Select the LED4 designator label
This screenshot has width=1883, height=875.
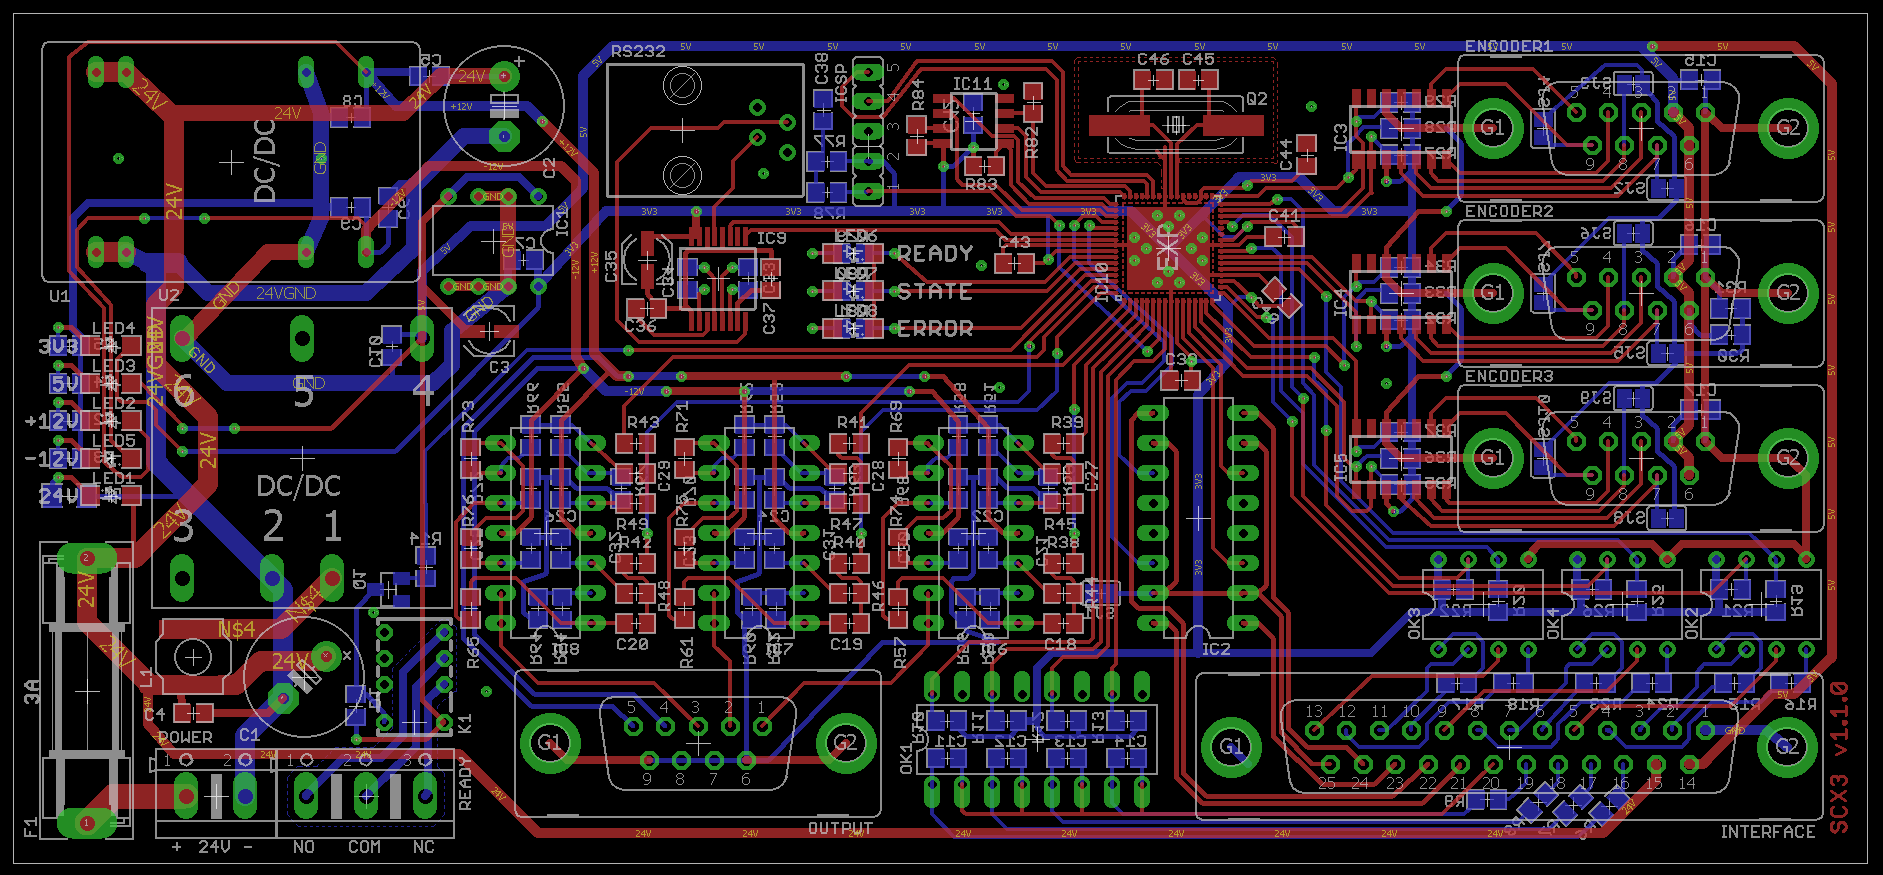114,328
